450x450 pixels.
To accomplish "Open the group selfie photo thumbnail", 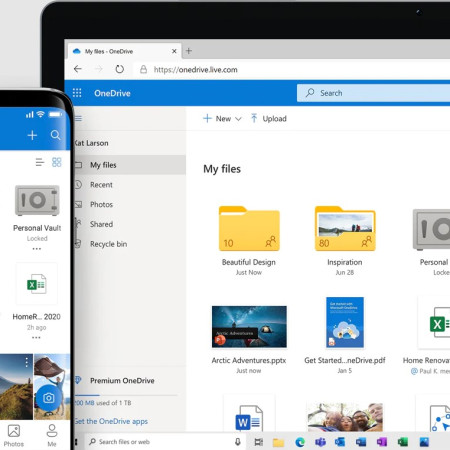I will pyautogui.click(x=345, y=417).
